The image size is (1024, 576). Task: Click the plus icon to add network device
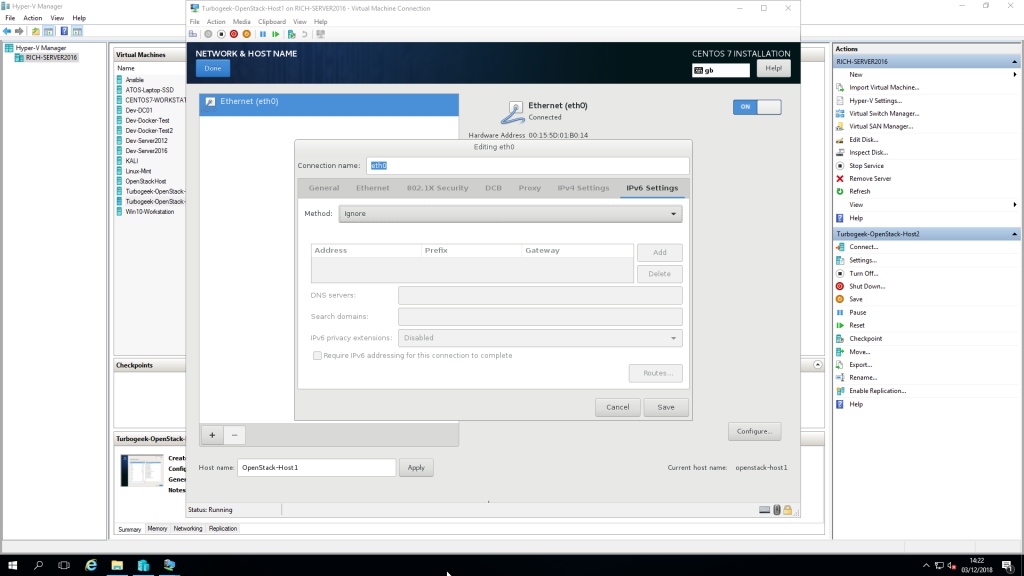coord(212,435)
